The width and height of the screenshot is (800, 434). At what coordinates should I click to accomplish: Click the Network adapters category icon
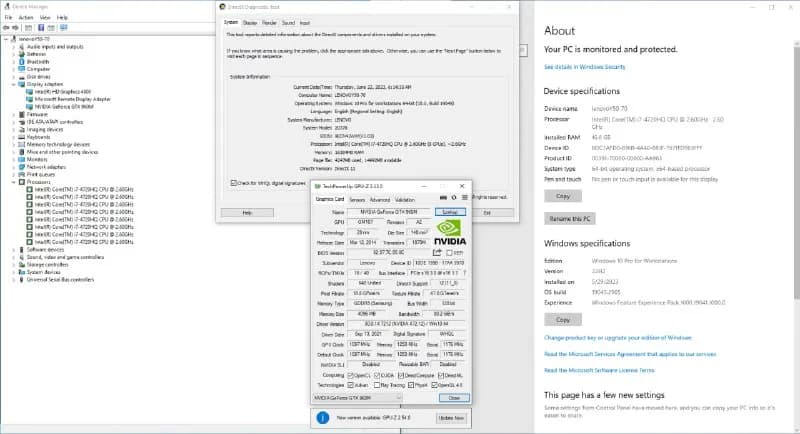(21, 167)
